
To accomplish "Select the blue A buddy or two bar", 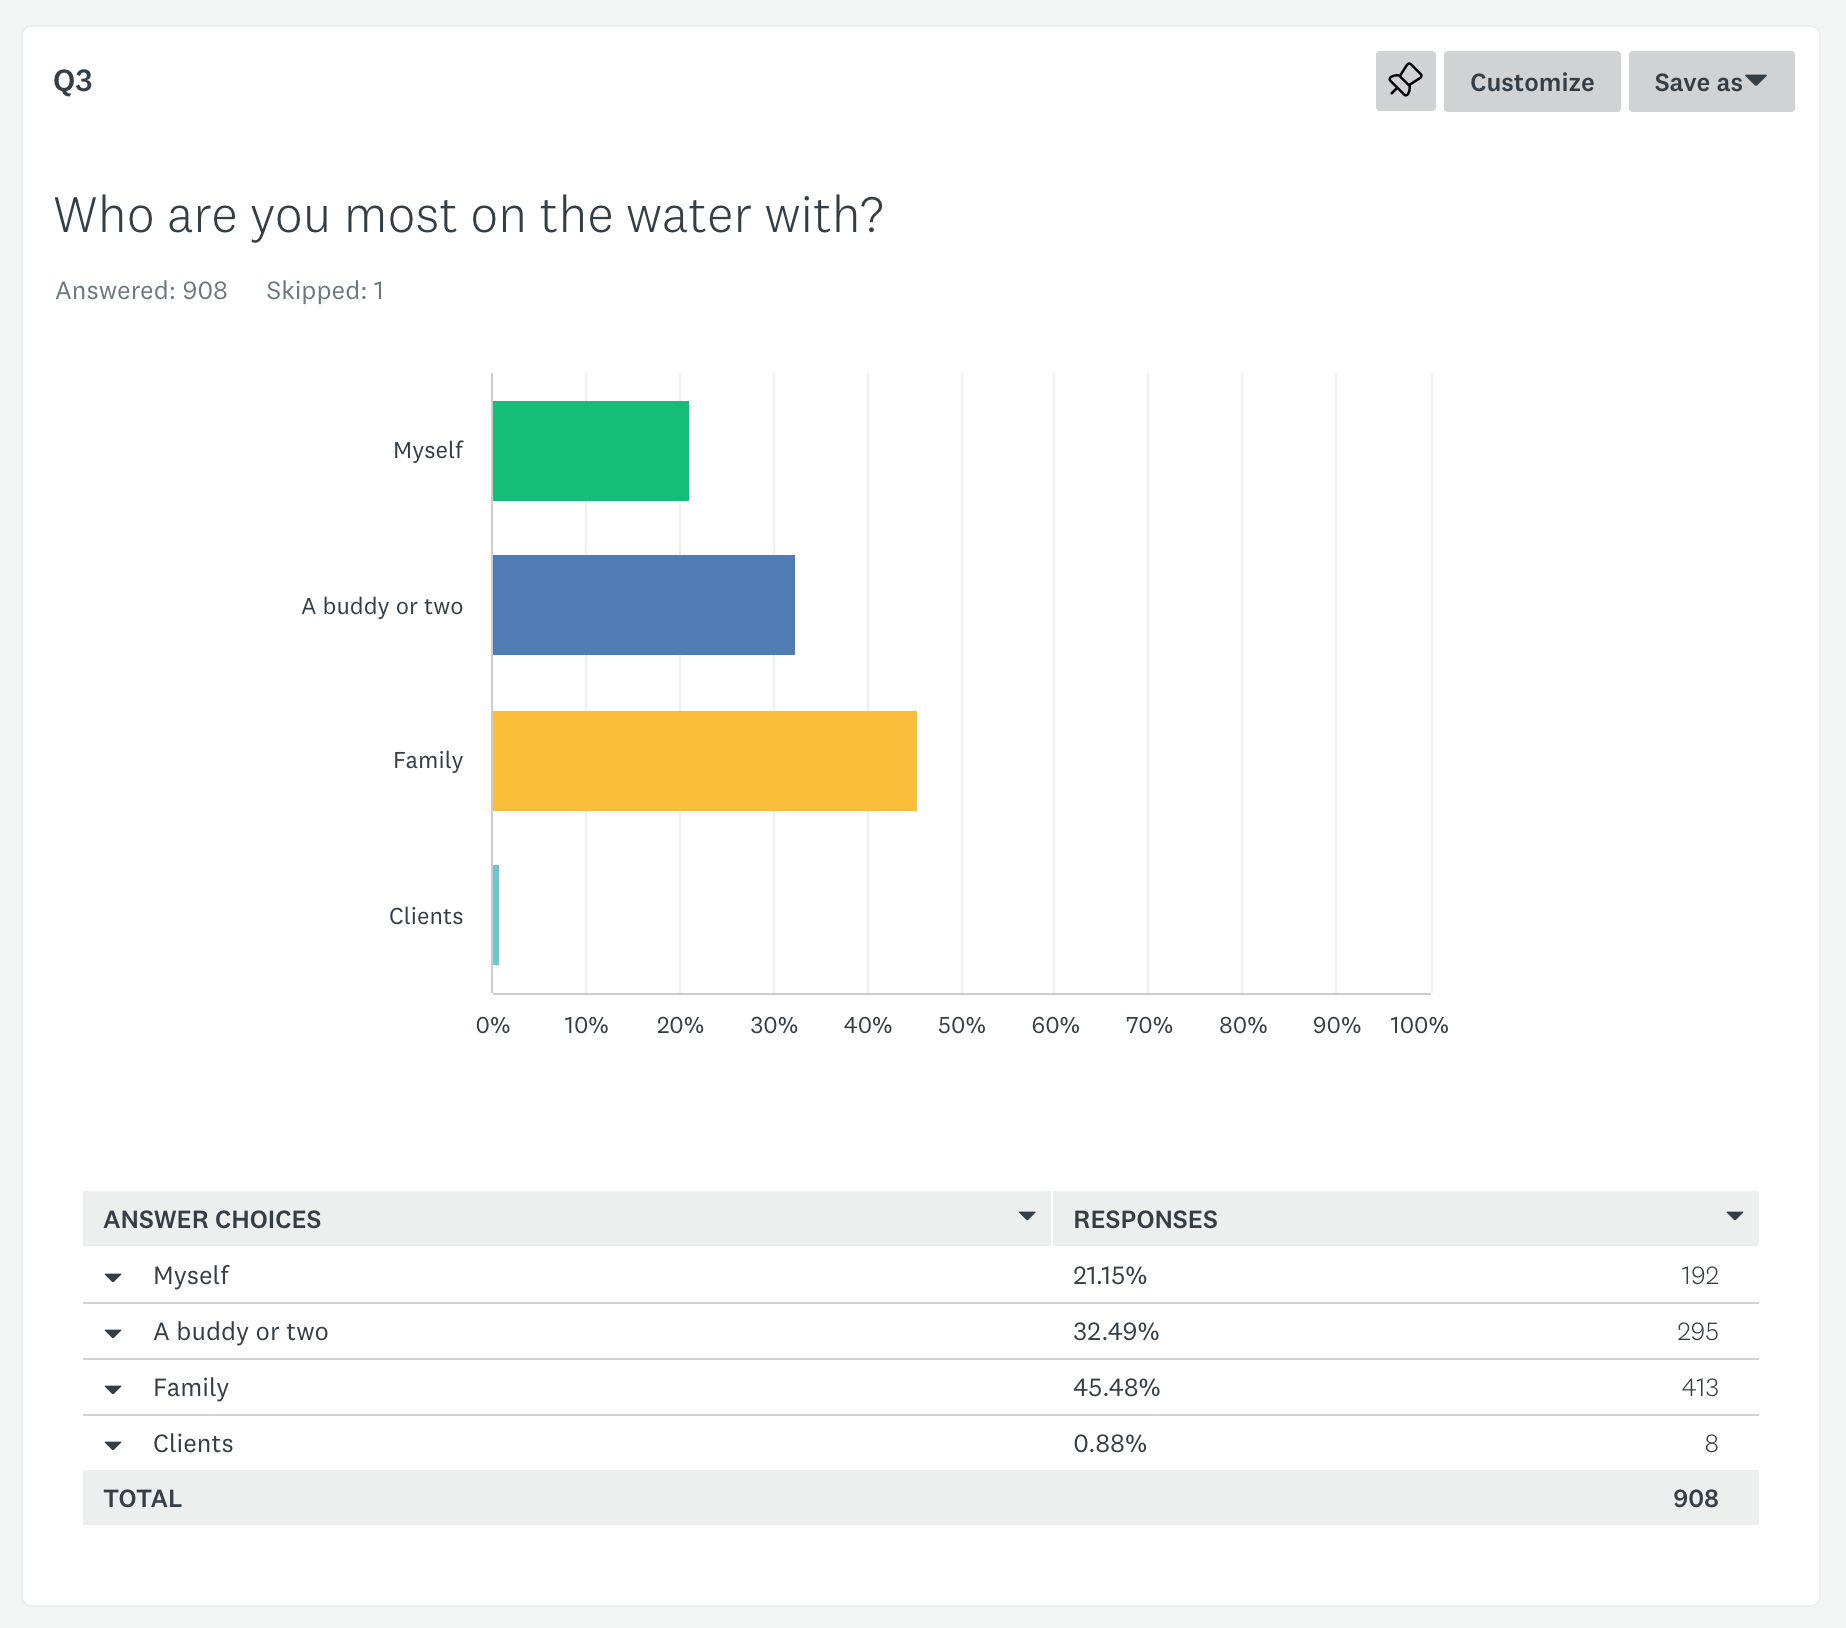I will point(644,605).
